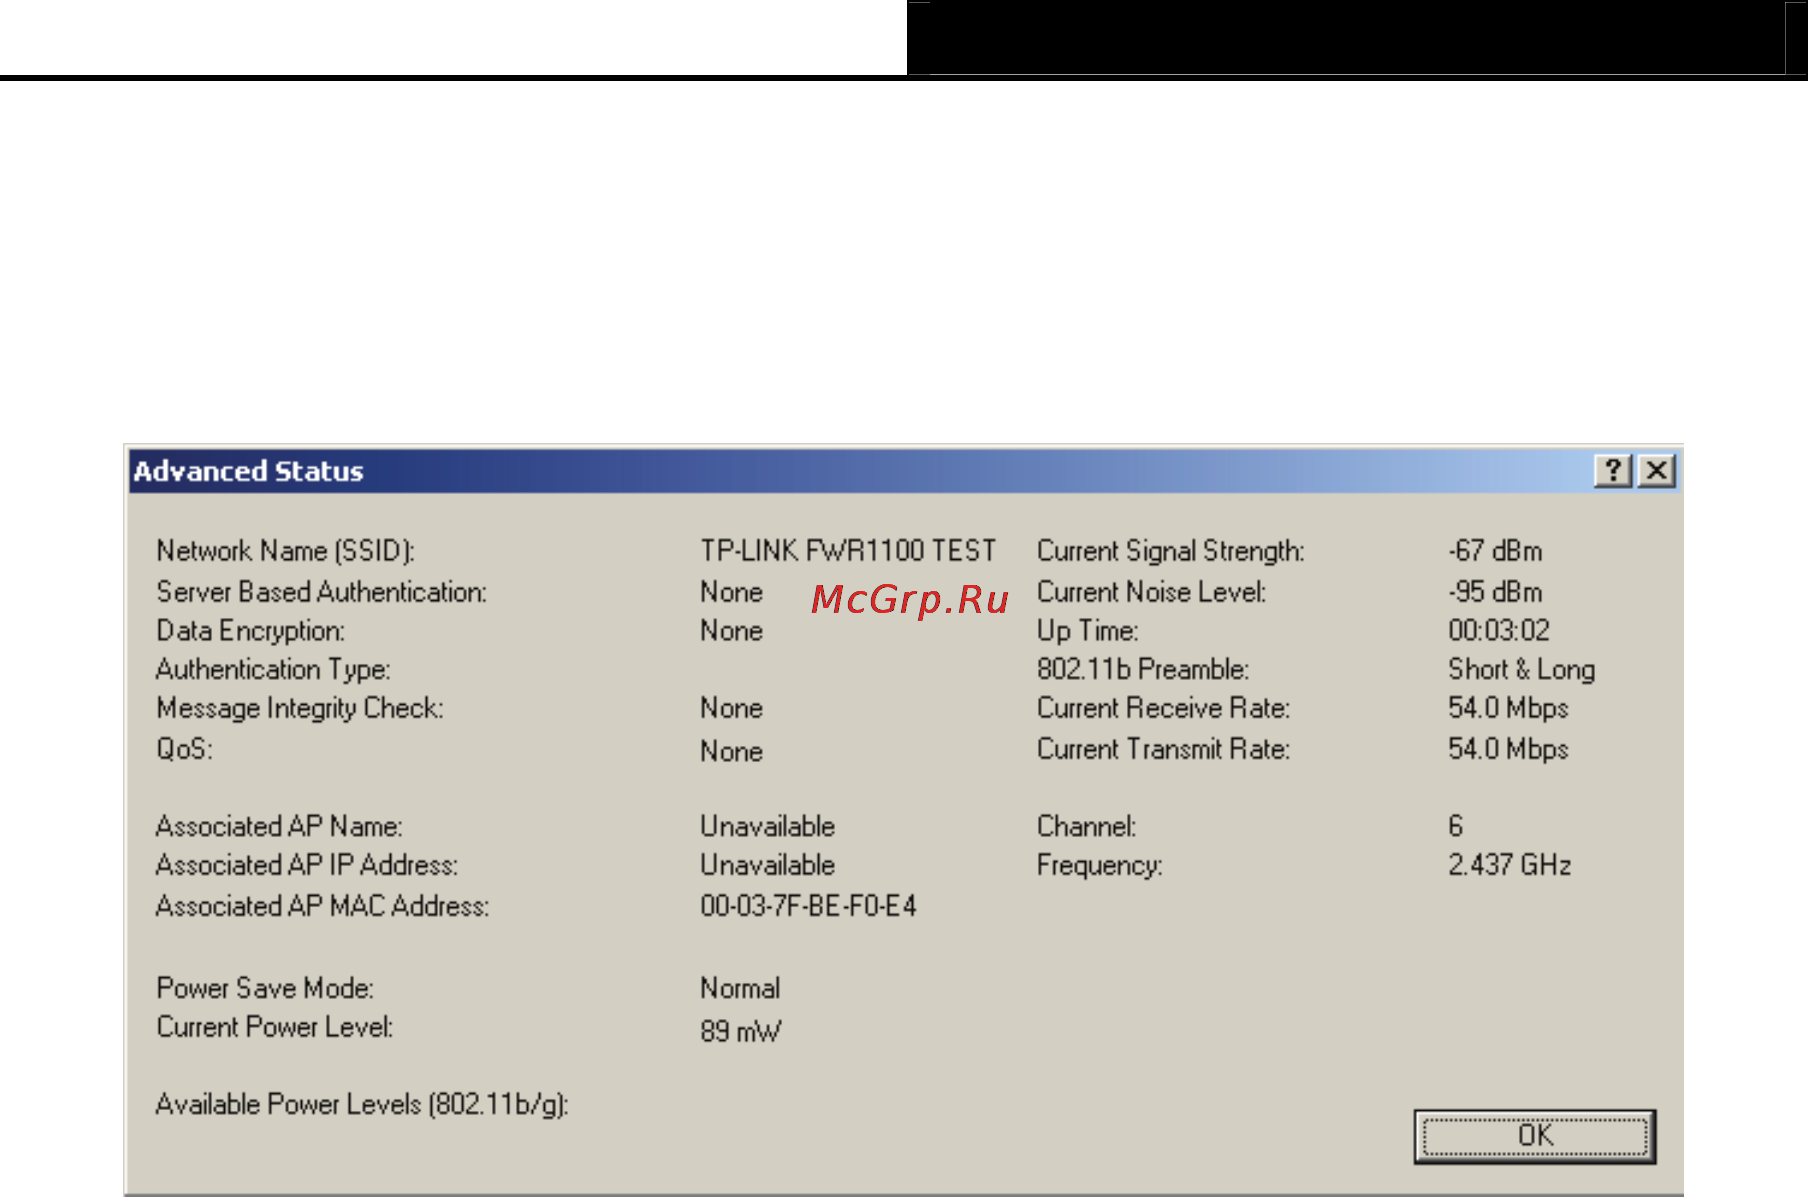Click the Short & Long preamble value
Screen dimensions: 1808x1197
pos(1522,669)
